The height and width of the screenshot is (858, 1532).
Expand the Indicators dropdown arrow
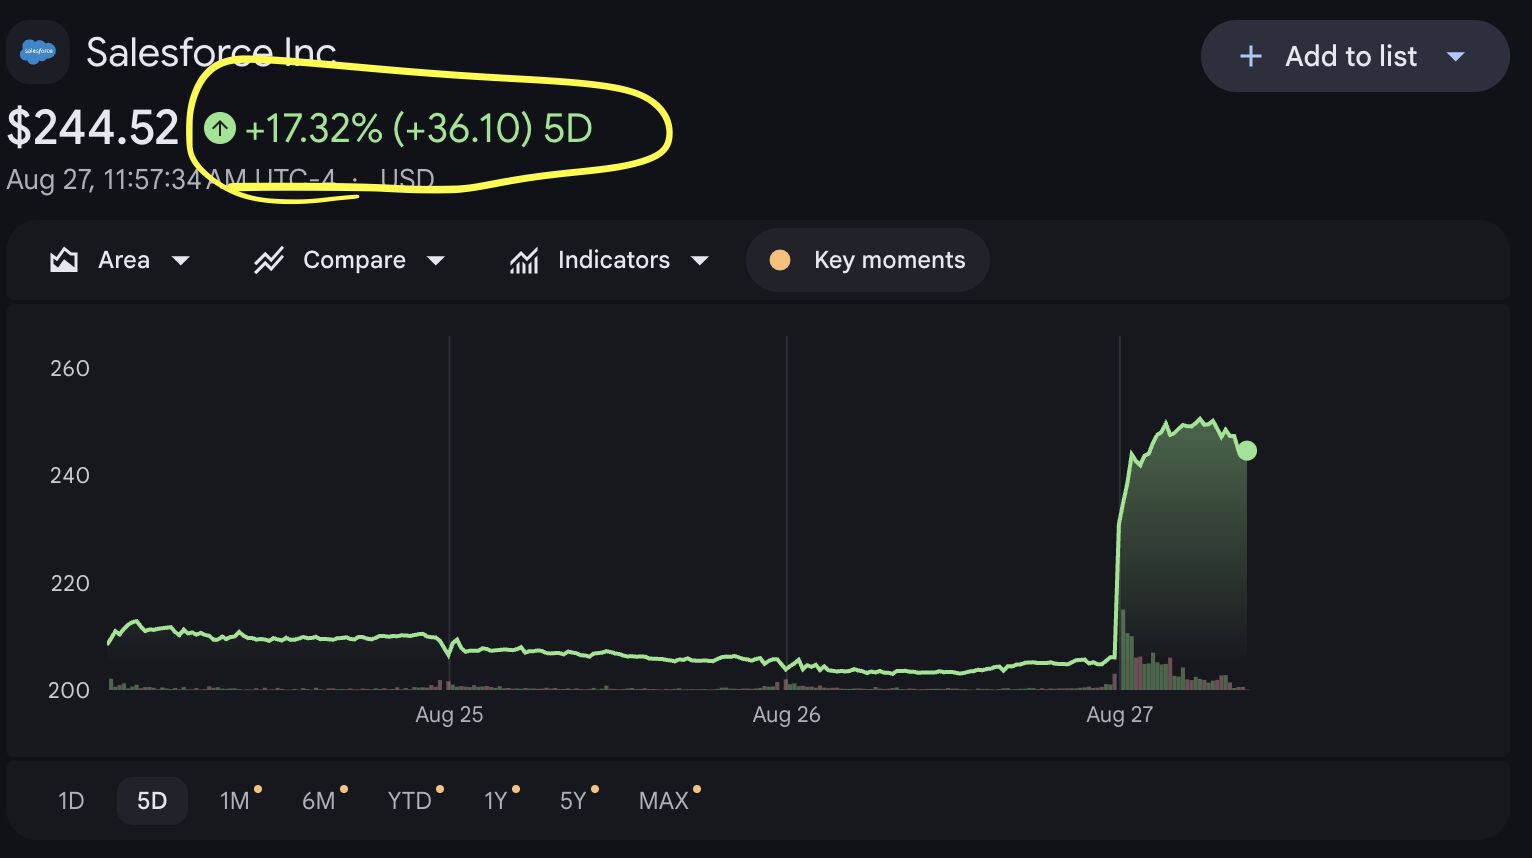pos(700,261)
